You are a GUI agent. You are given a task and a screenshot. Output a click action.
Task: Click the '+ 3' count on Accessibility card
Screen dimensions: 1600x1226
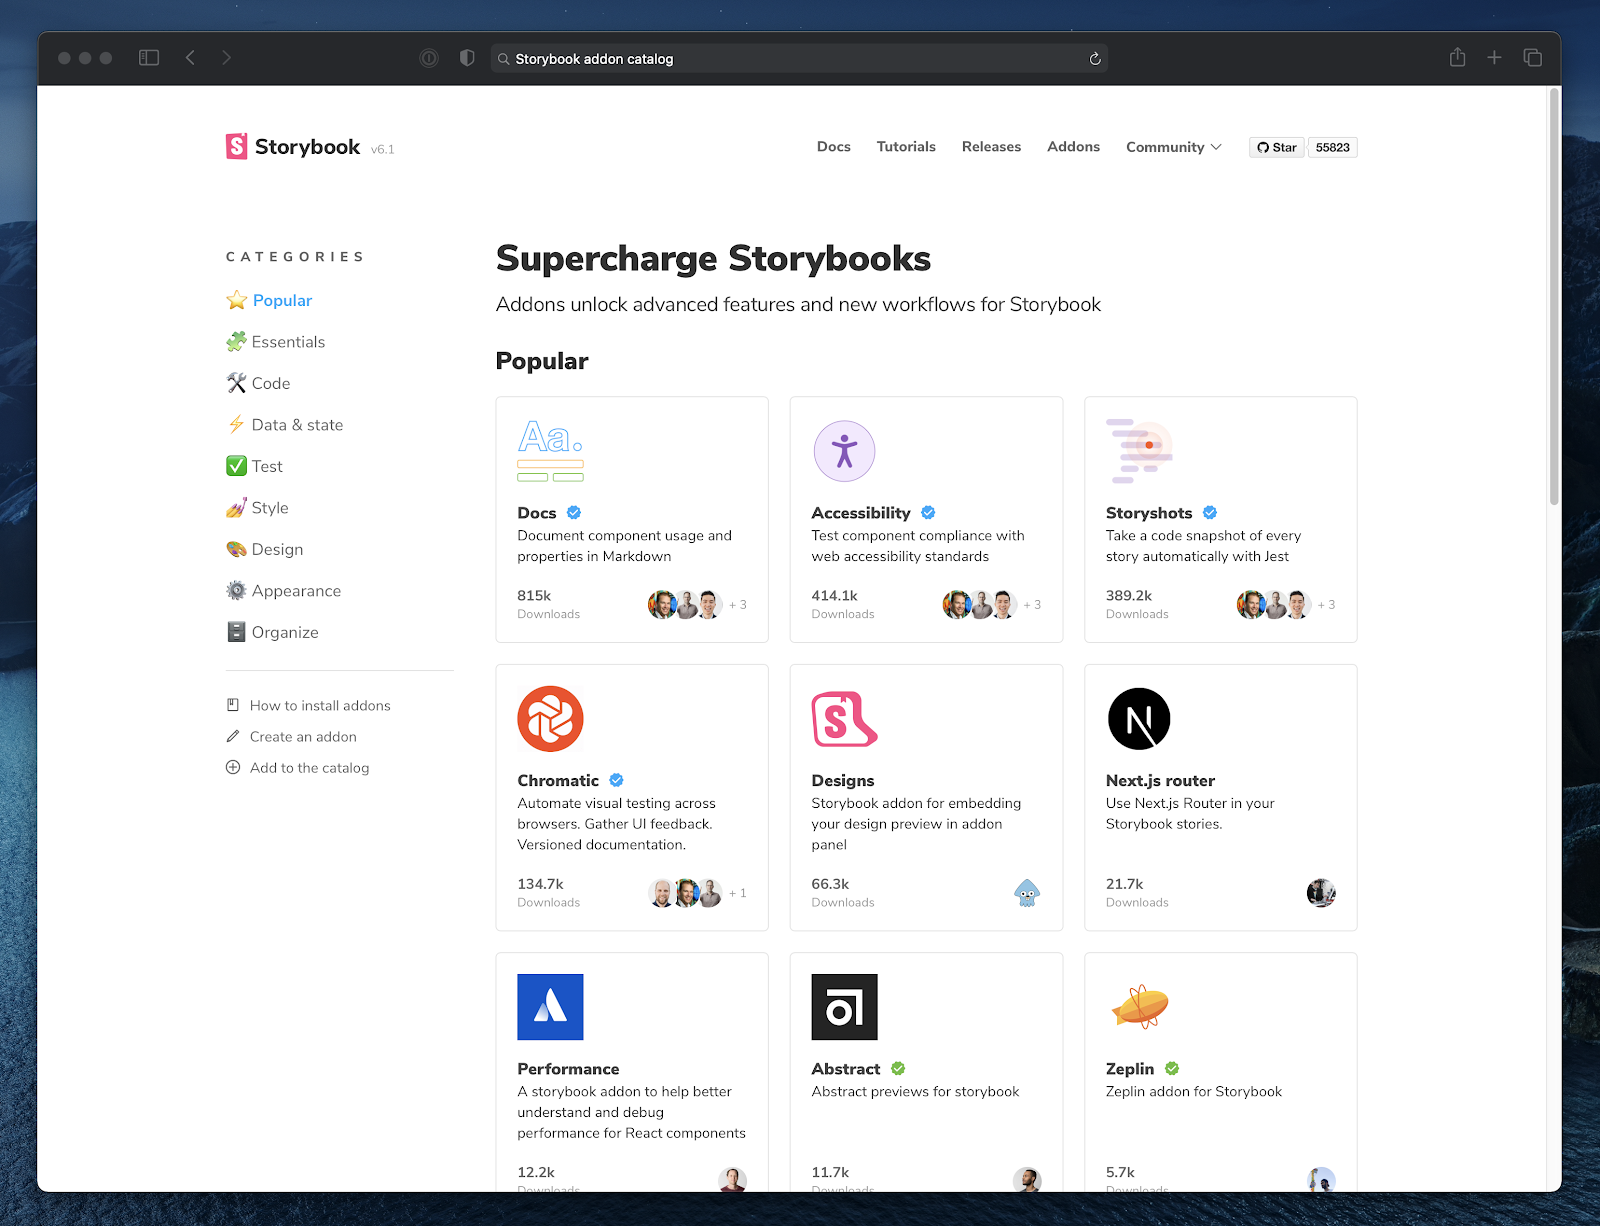click(x=1032, y=605)
